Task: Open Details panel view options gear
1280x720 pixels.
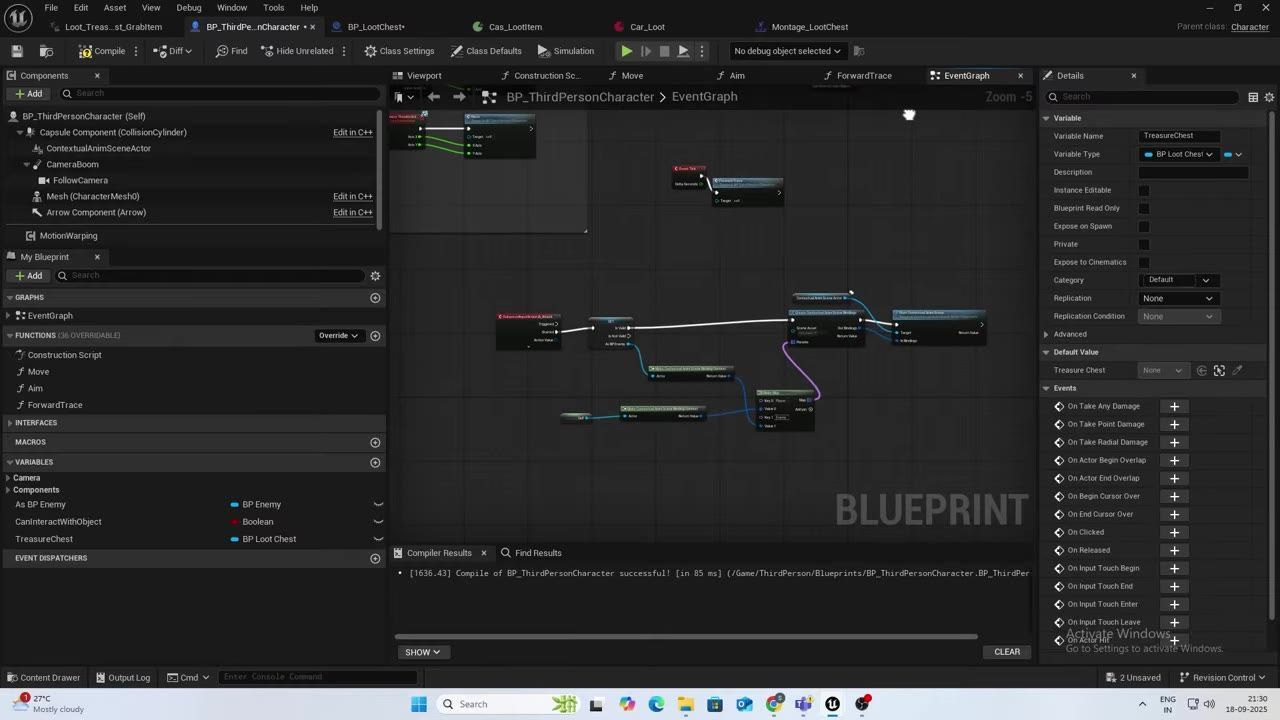Action: (x=1270, y=97)
